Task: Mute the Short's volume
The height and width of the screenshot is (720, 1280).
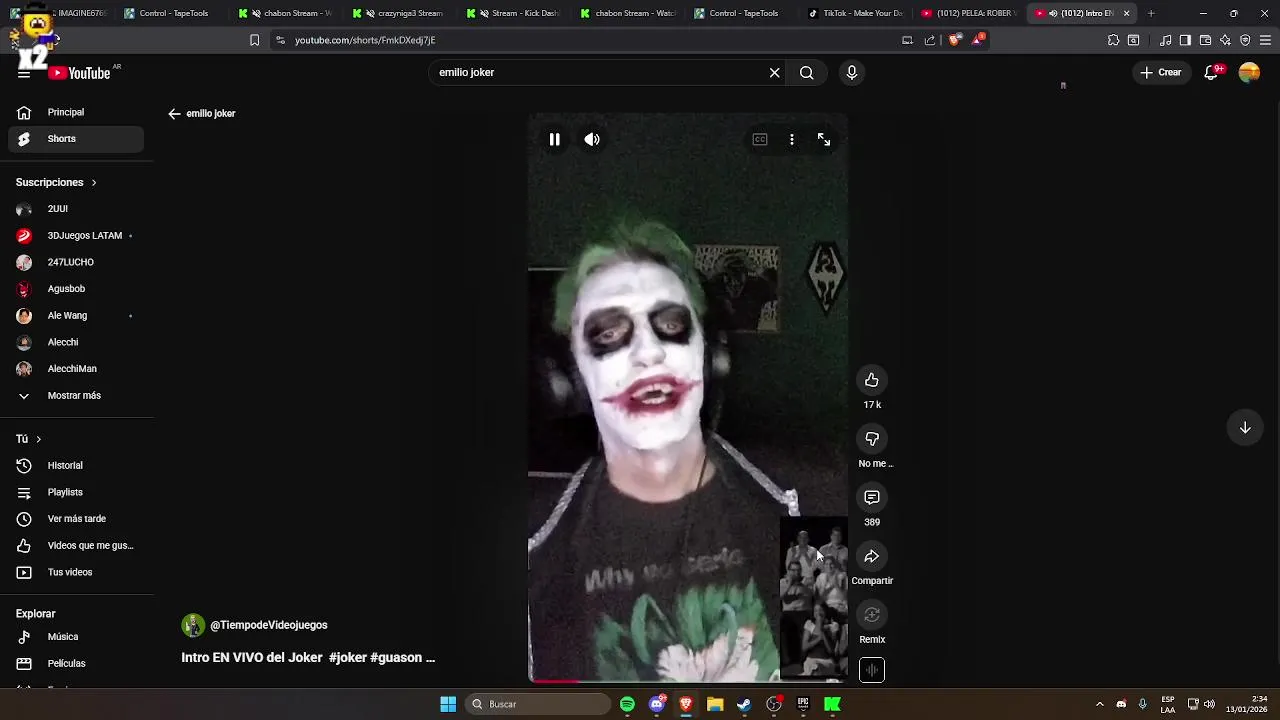Action: 592,140
